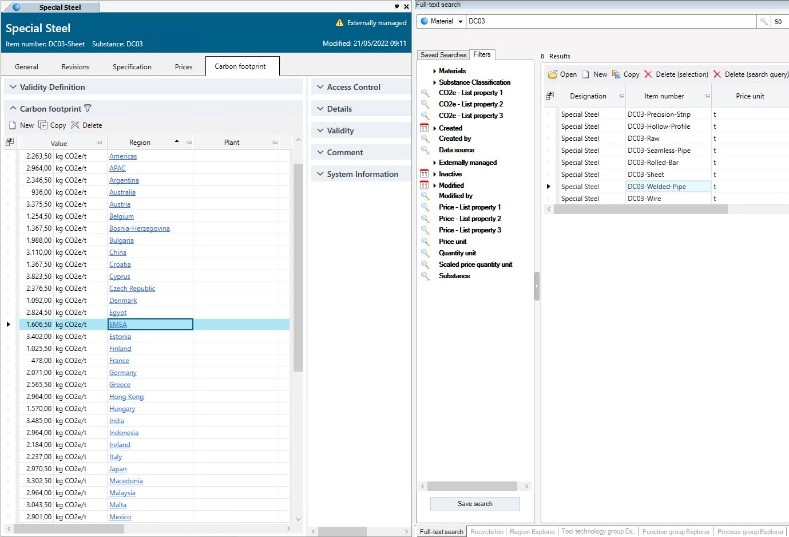The height and width of the screenshot is (537, 789).
Task: Expand the Access Control section
Action: 320,87
